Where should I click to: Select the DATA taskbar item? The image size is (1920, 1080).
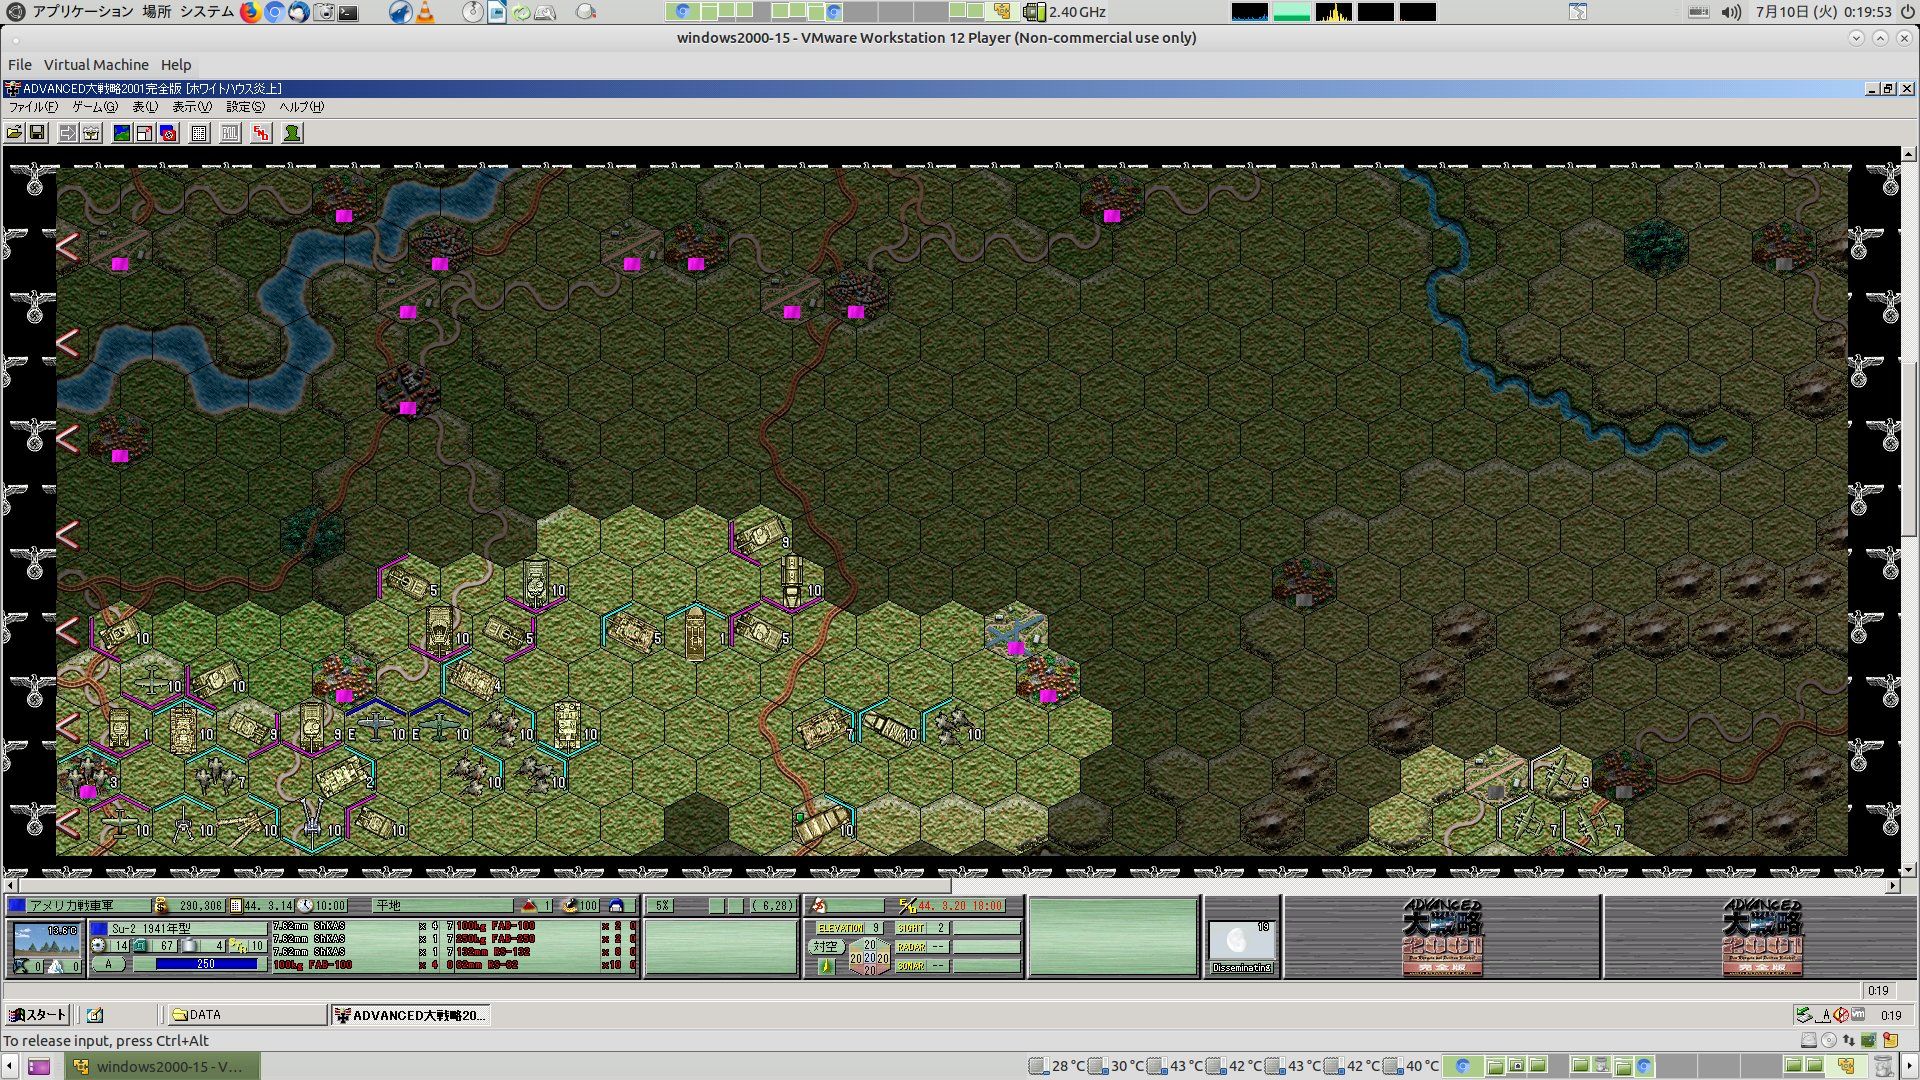click(245, 1015)
